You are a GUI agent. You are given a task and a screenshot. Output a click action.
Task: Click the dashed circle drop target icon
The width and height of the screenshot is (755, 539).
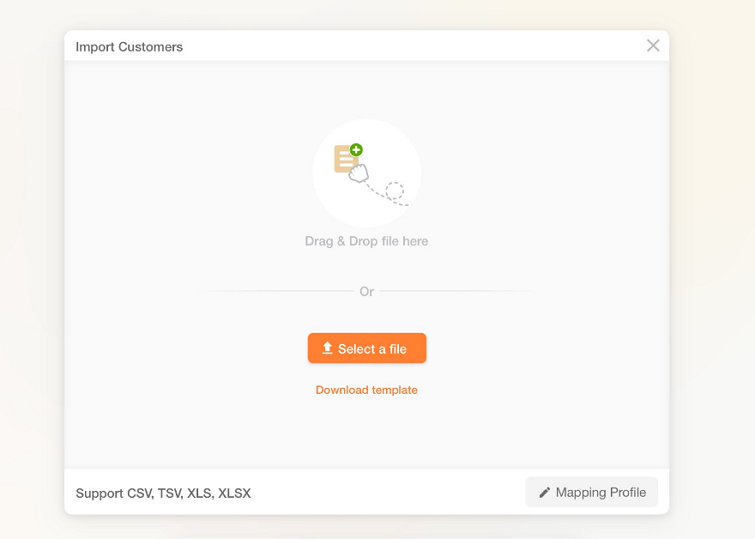(395, 190)
